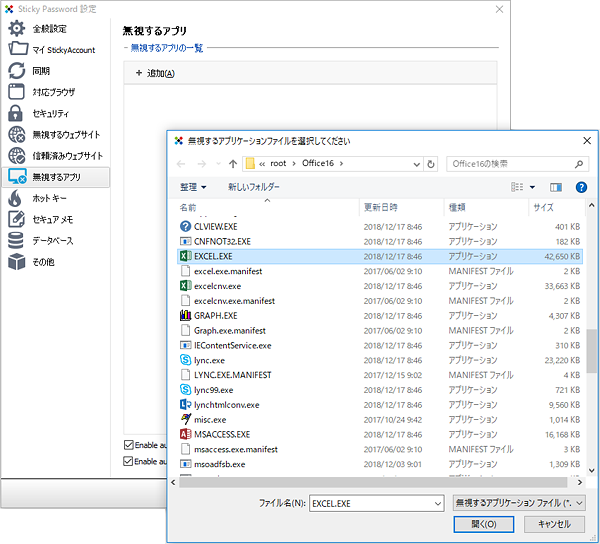The width and height of the screenshot is (600, 544).
Task: Select the excel.exe.manifest file
Action: point(380,271)
